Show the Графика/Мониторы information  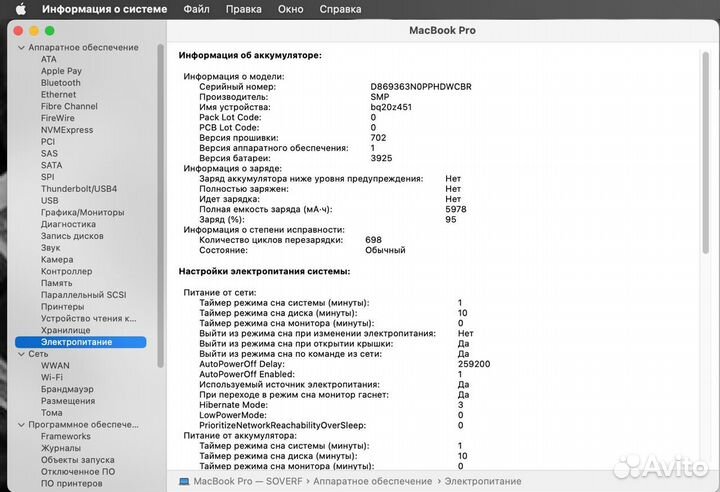83,212
